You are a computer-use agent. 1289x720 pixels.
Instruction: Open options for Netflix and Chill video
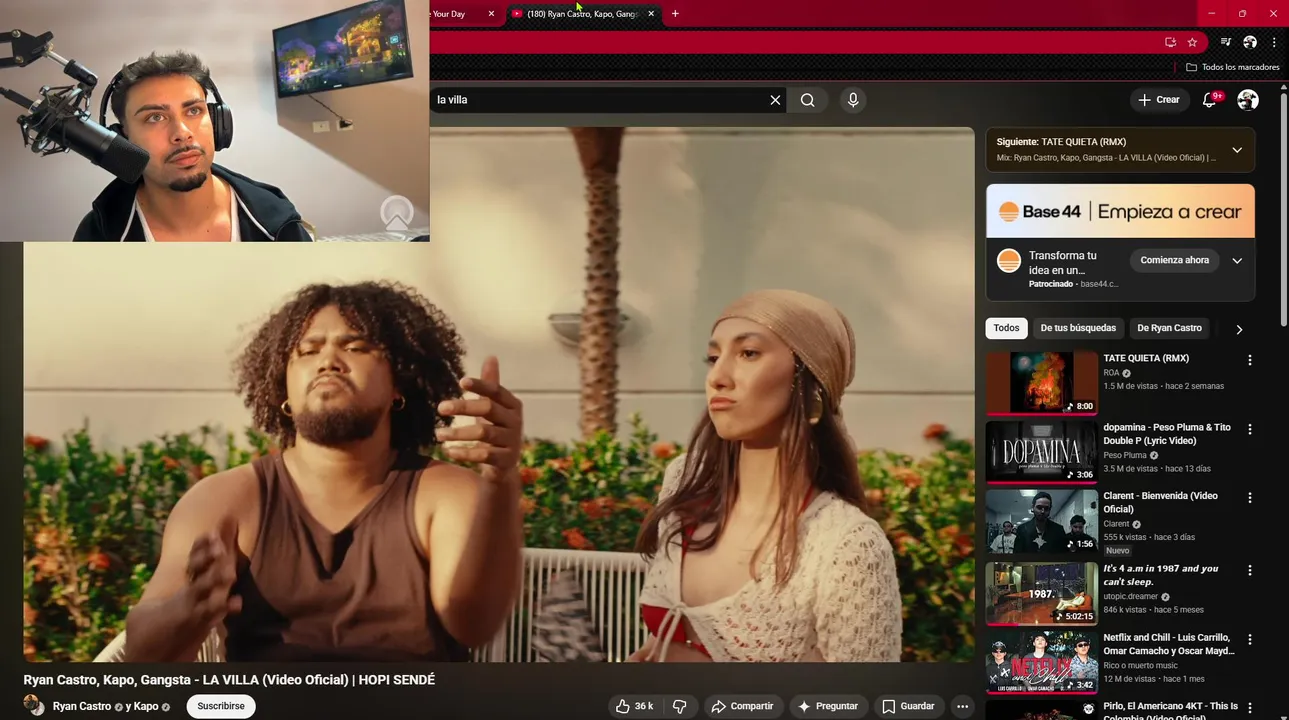[1249, 639]
